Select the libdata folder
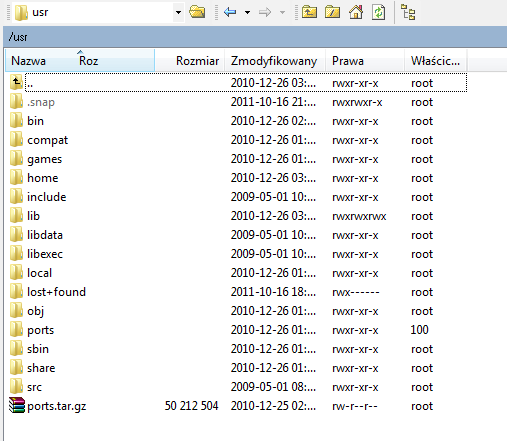The width and height of the screenshot is (507, 441). click(x=45, y=235)
